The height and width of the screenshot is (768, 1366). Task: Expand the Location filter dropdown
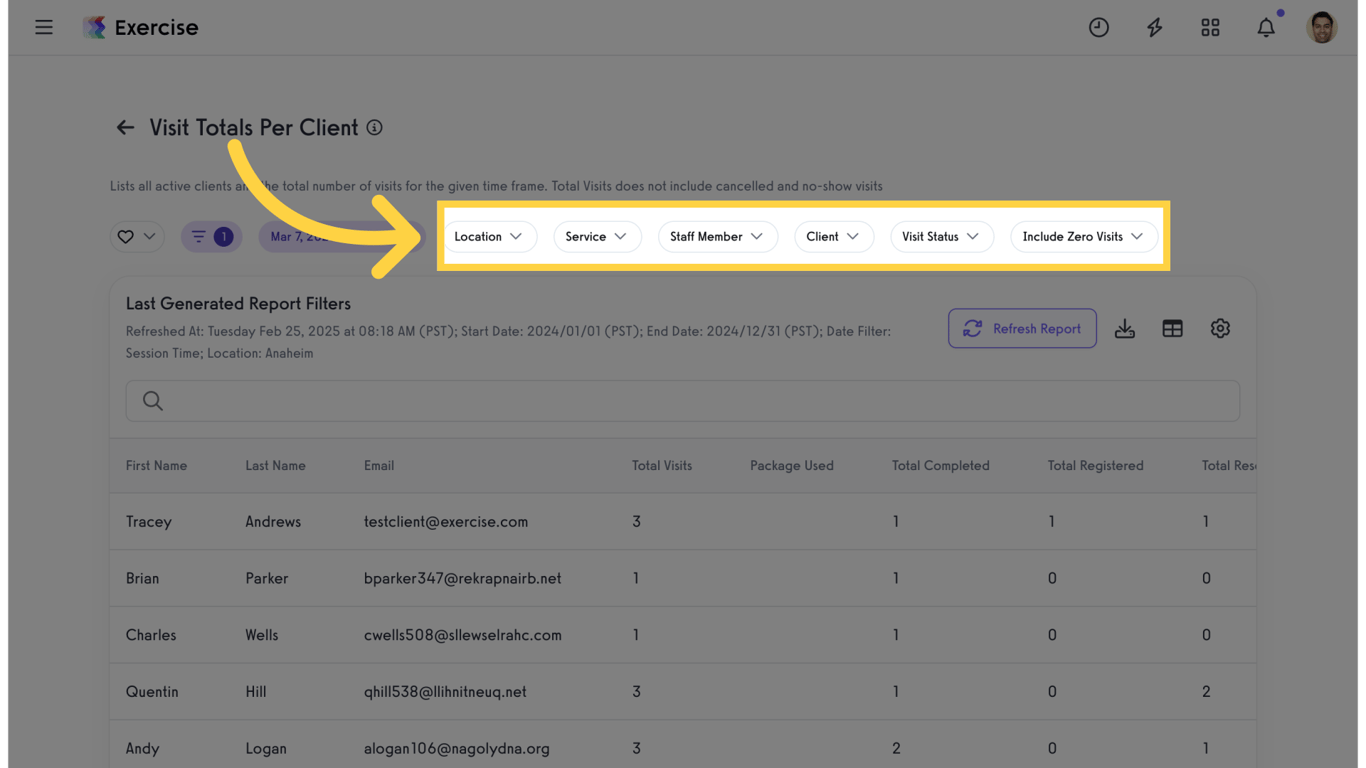pos(488,237)
